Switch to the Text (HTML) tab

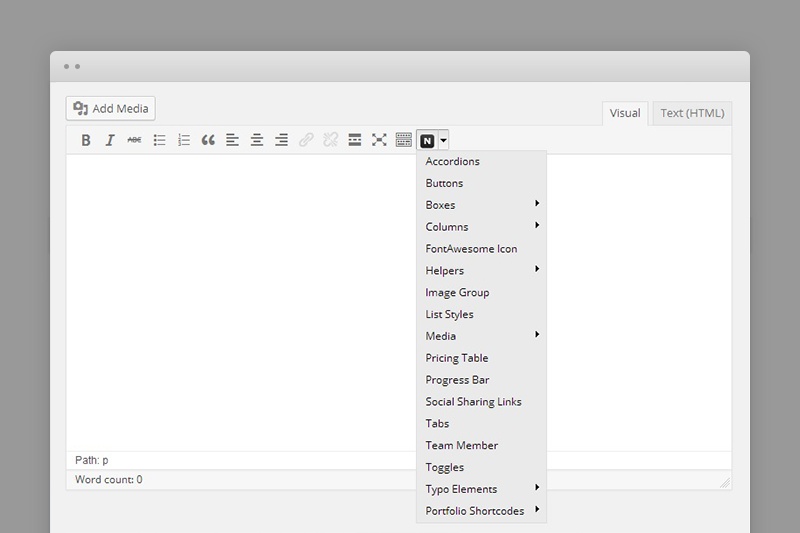[692, 113]
